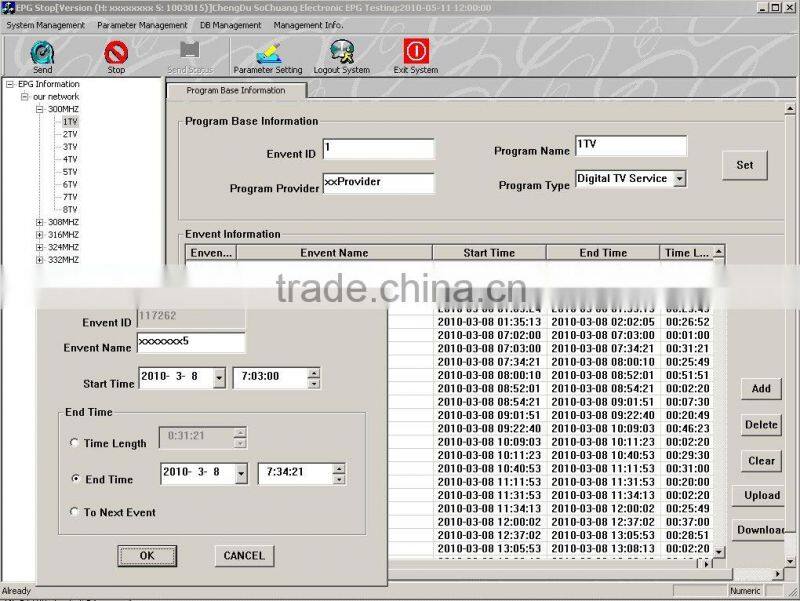This screenshot has width=800, height=601.
Task: Choose the To Next Event option
Action: coord(75,511)
